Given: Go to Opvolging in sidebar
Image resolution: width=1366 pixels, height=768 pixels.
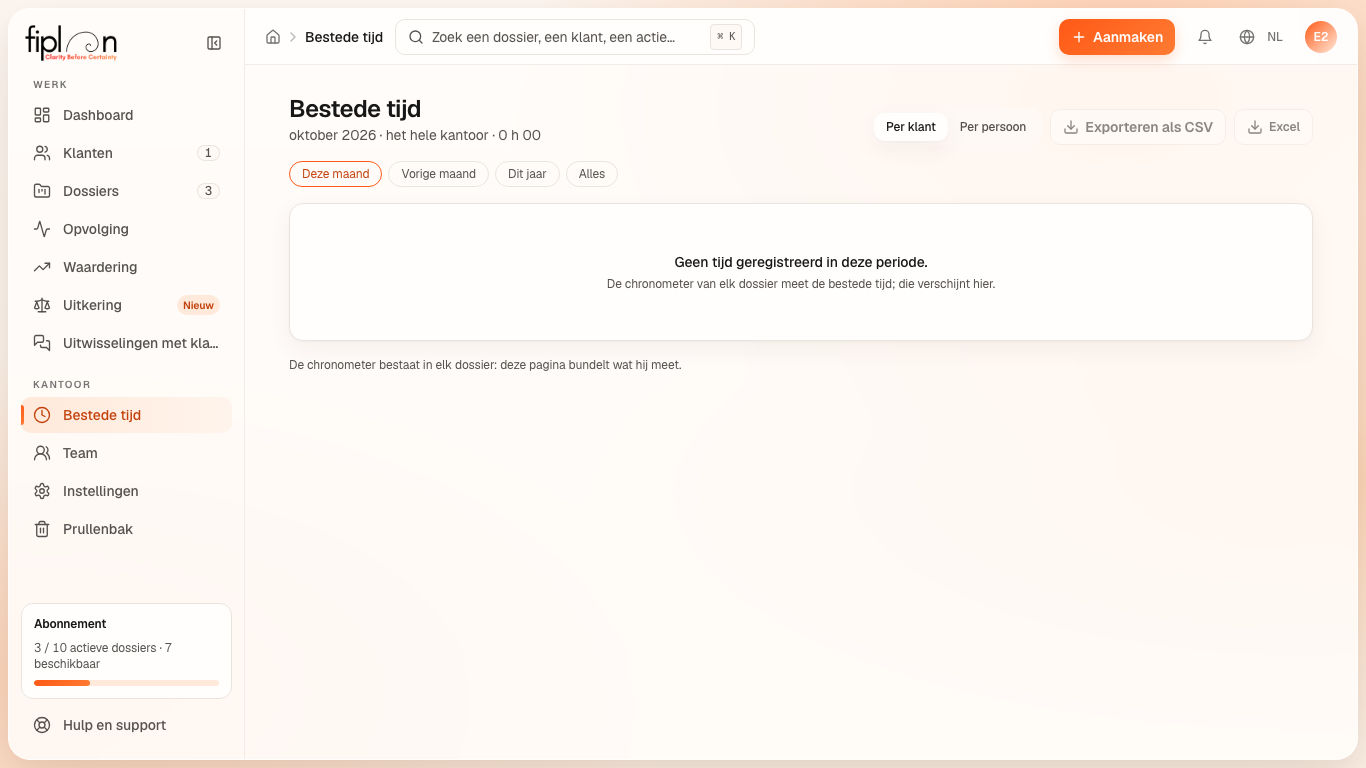Looking at the screenshot, I should (126, 229).
